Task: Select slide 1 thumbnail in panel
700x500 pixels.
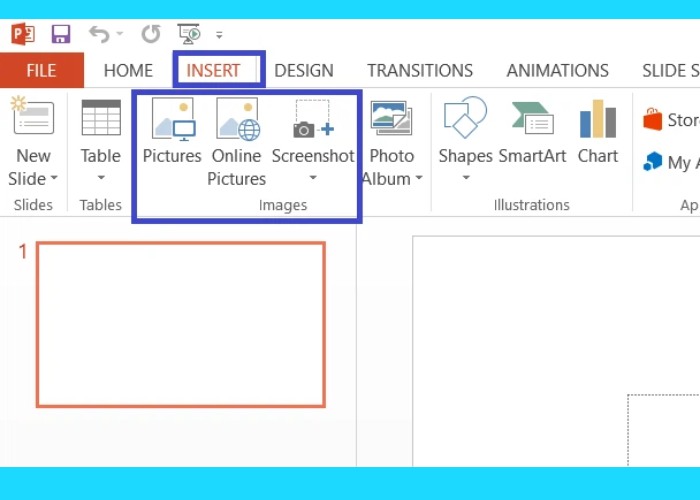Action: click(x=181, y=324)
